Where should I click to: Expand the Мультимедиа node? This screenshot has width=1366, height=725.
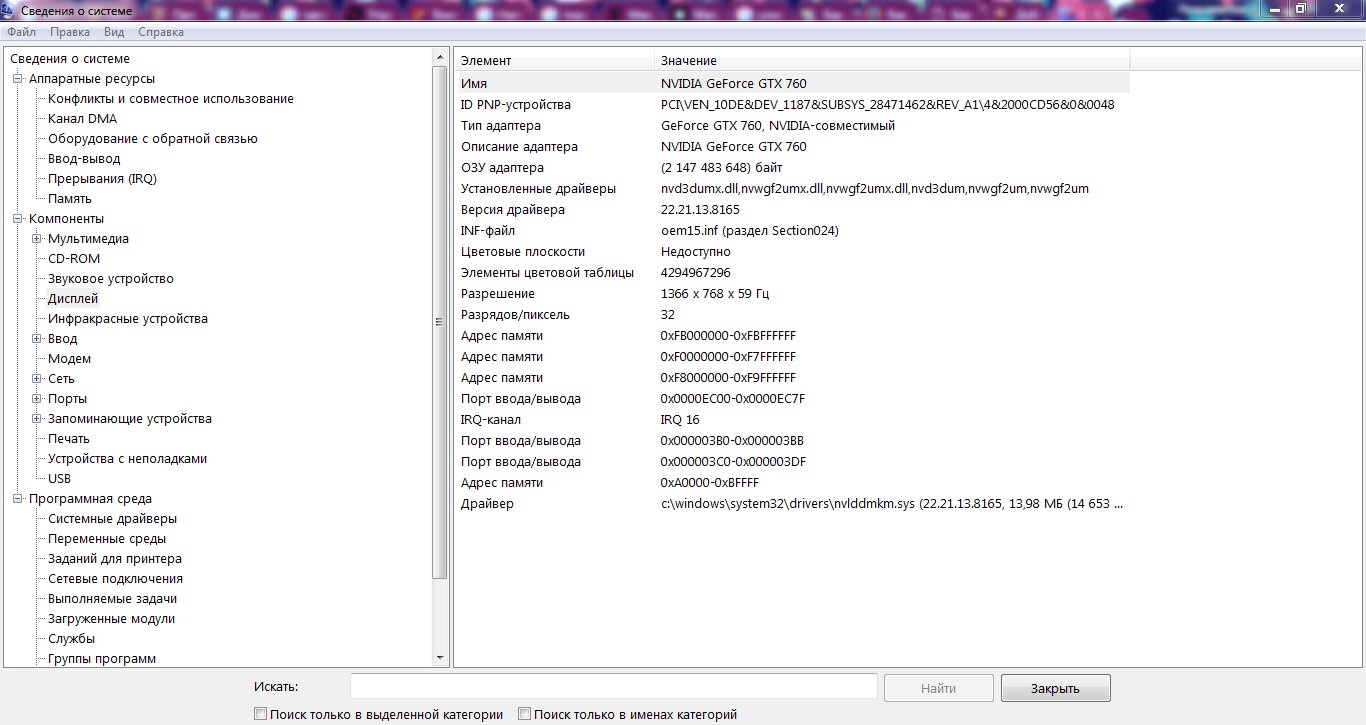coord(37,239)
